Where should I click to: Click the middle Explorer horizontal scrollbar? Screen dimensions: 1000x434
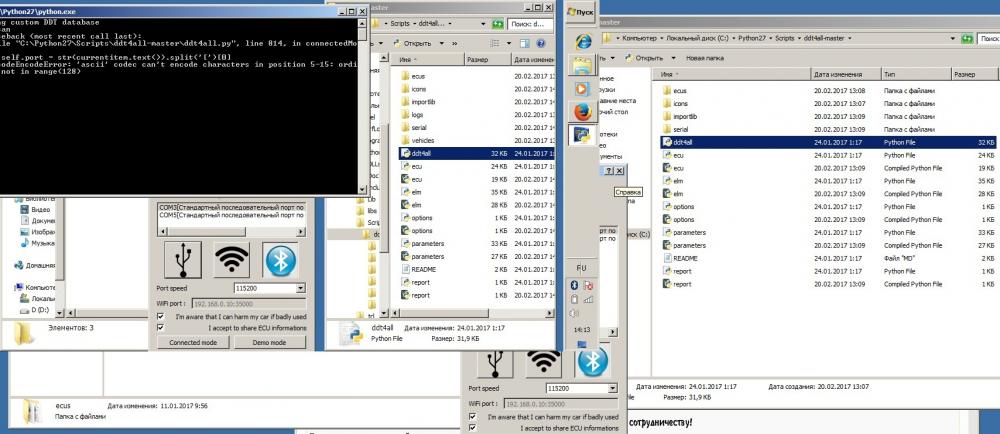[x=472, y=313]
